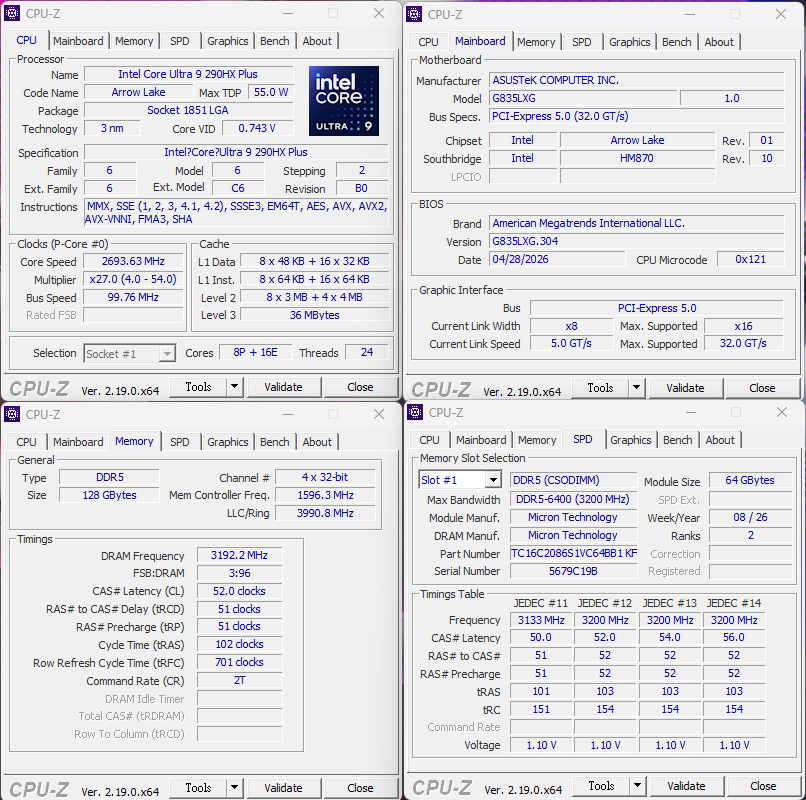Screen dimensions: 806x800
Task: Click Validate in the CPU window
Action: [283, 387]
